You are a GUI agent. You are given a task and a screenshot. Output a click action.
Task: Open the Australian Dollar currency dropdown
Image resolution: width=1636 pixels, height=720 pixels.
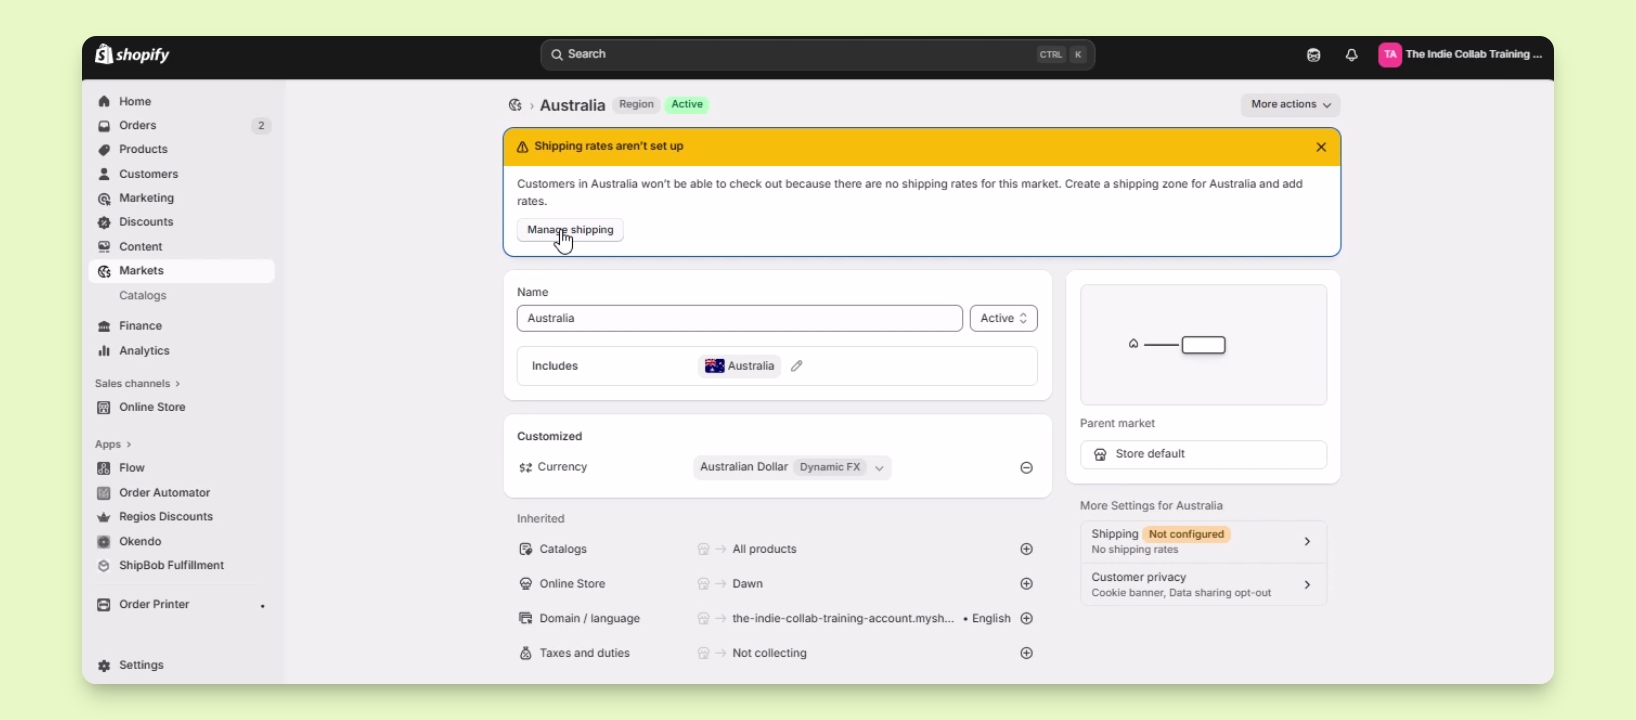tap(792, 468)
